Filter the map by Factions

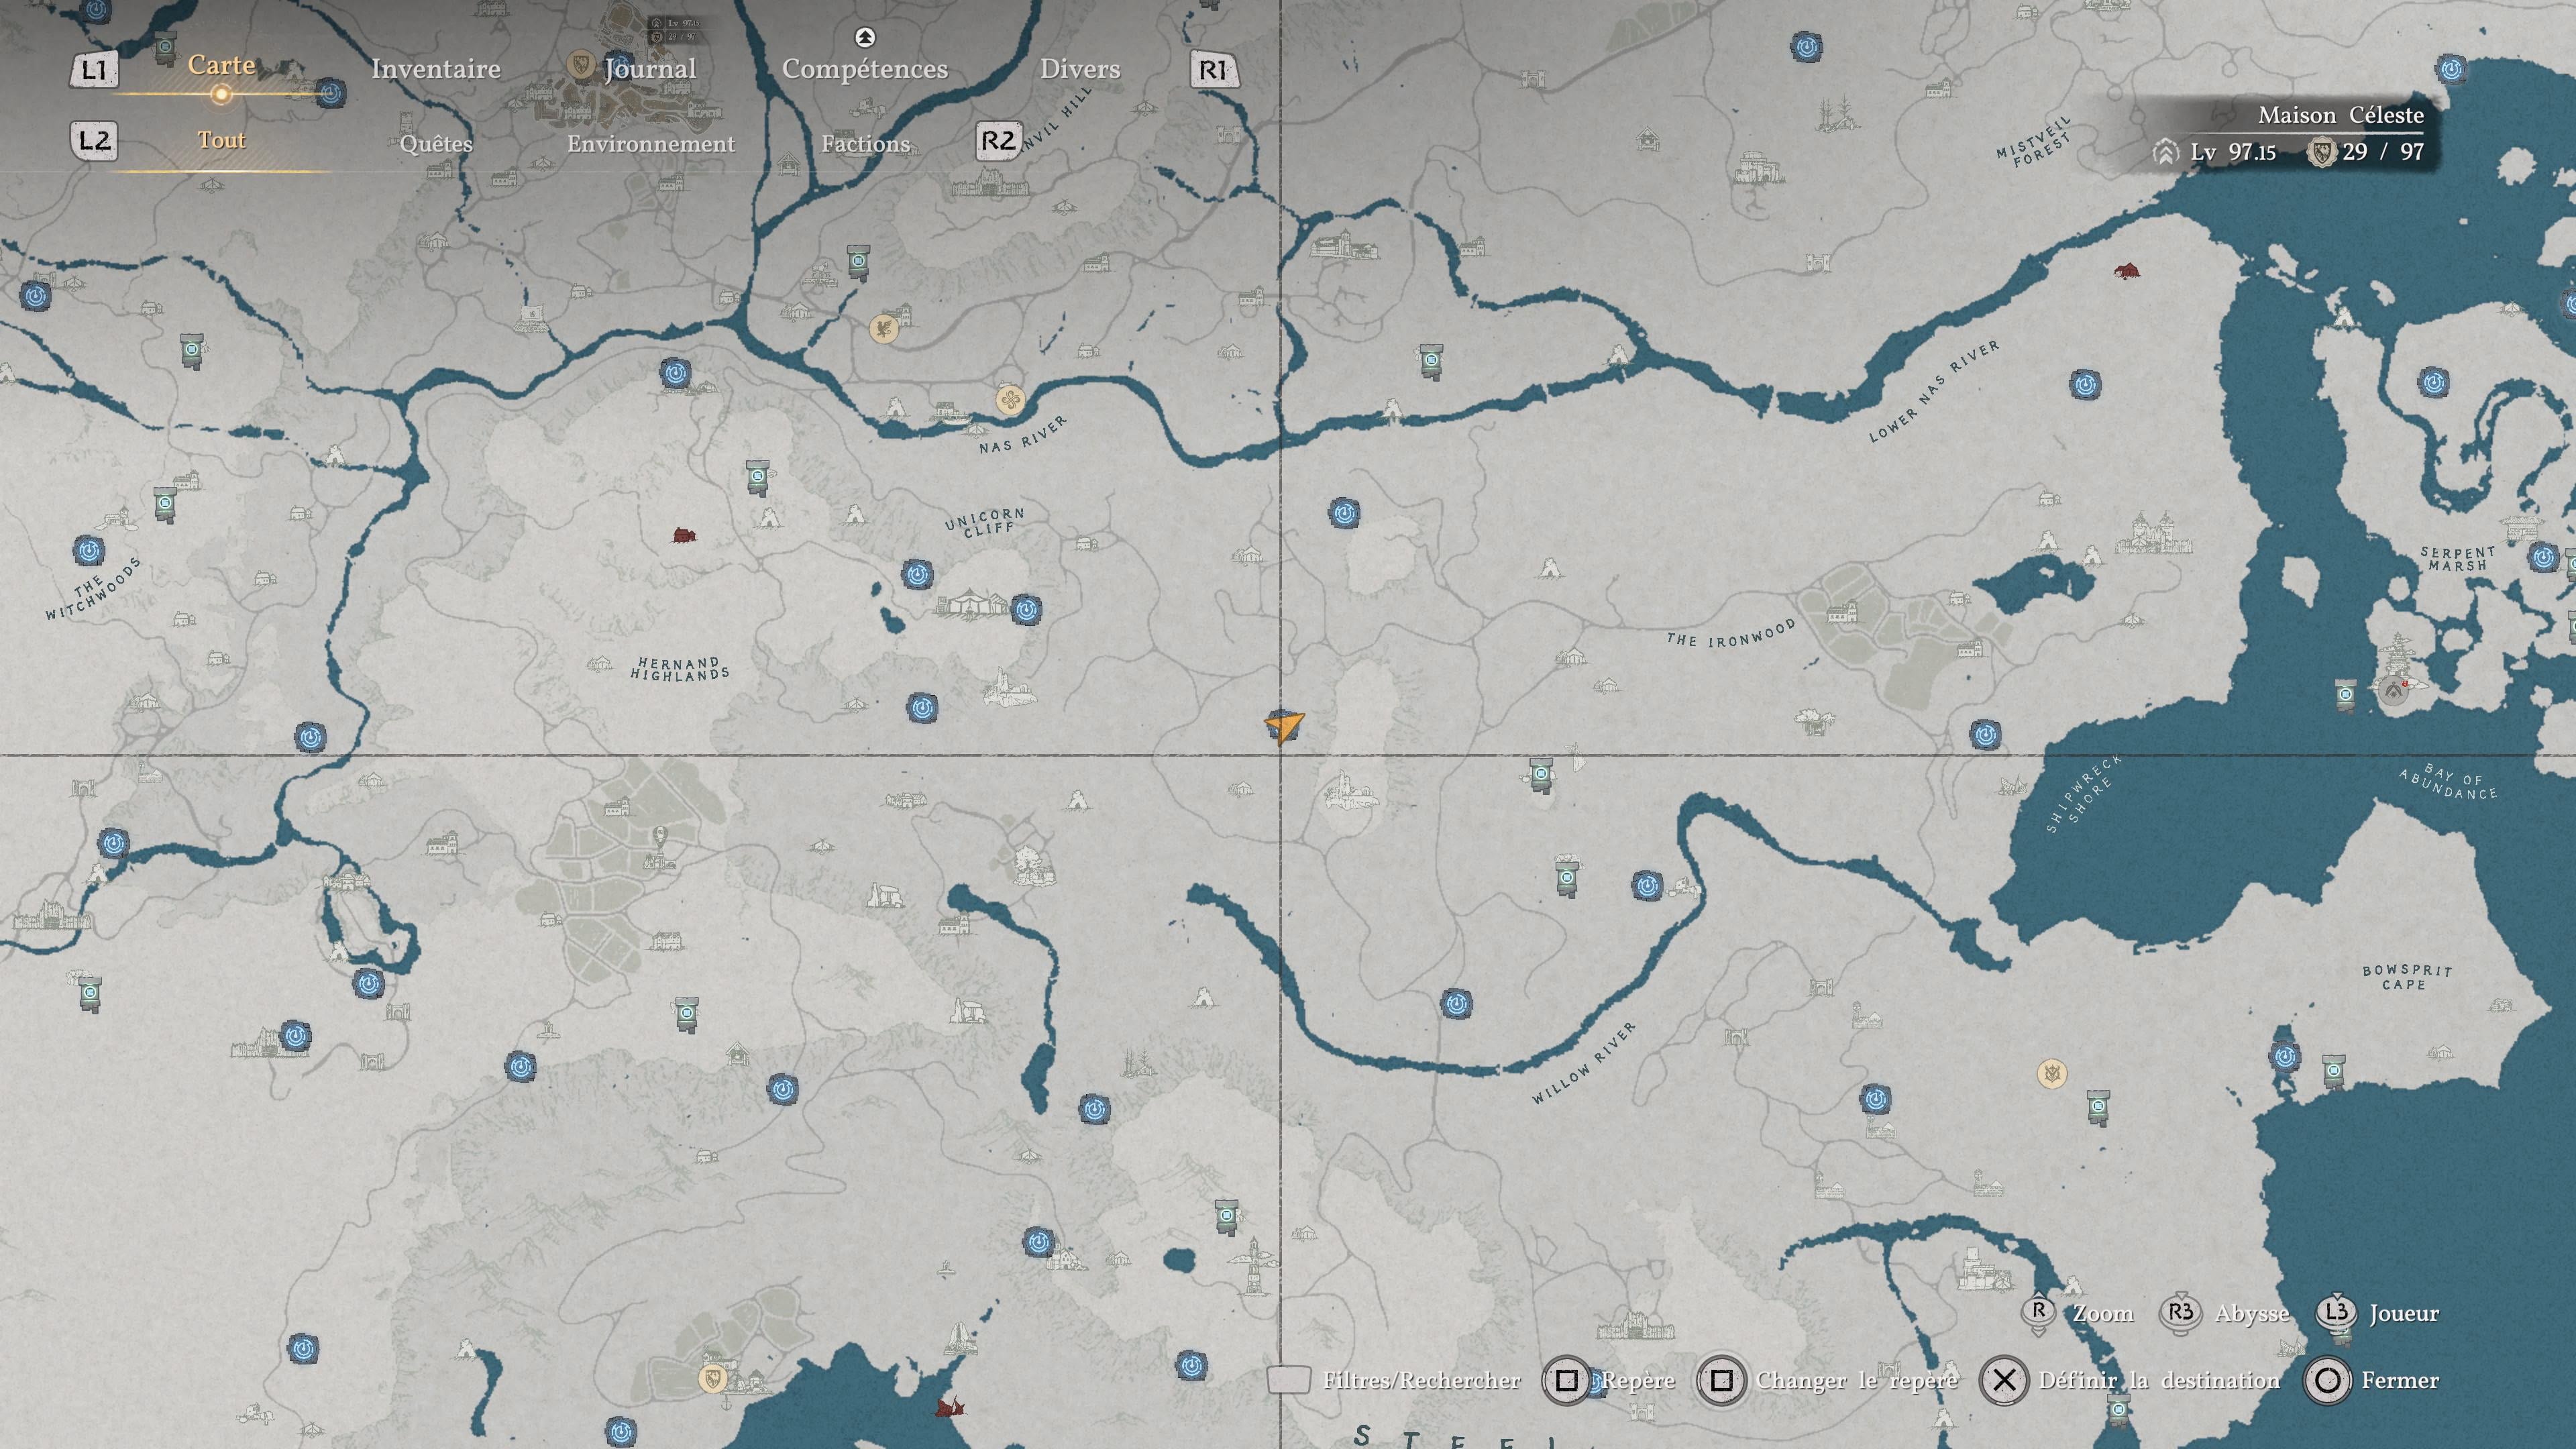[x=866, y=144]
